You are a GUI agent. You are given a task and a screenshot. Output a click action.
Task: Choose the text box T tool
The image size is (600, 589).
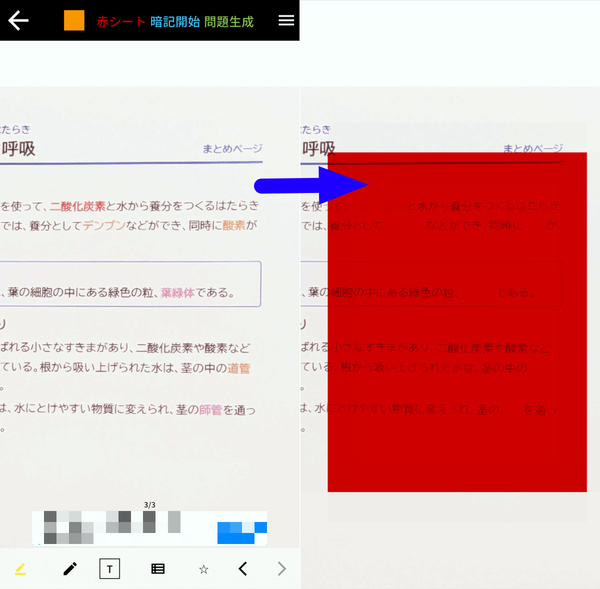coord(109,569)
